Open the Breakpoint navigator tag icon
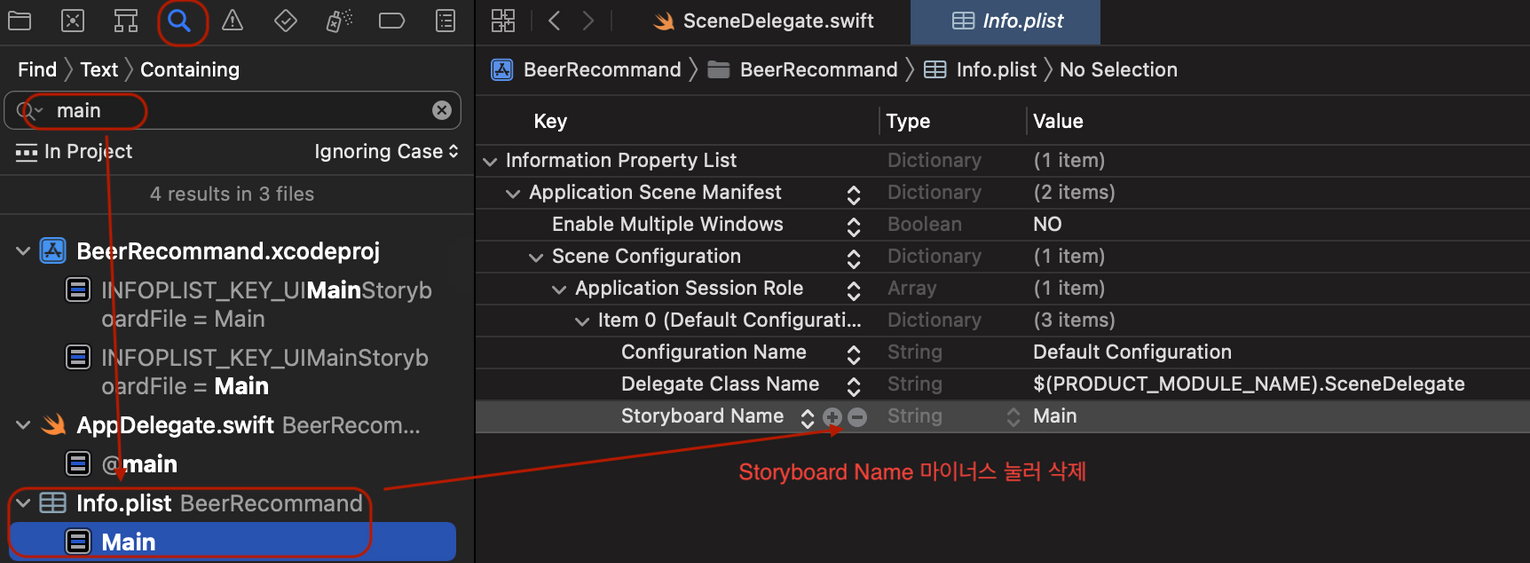The width and height of the screenshot is (1530, 563). click(x=392, y=20)
